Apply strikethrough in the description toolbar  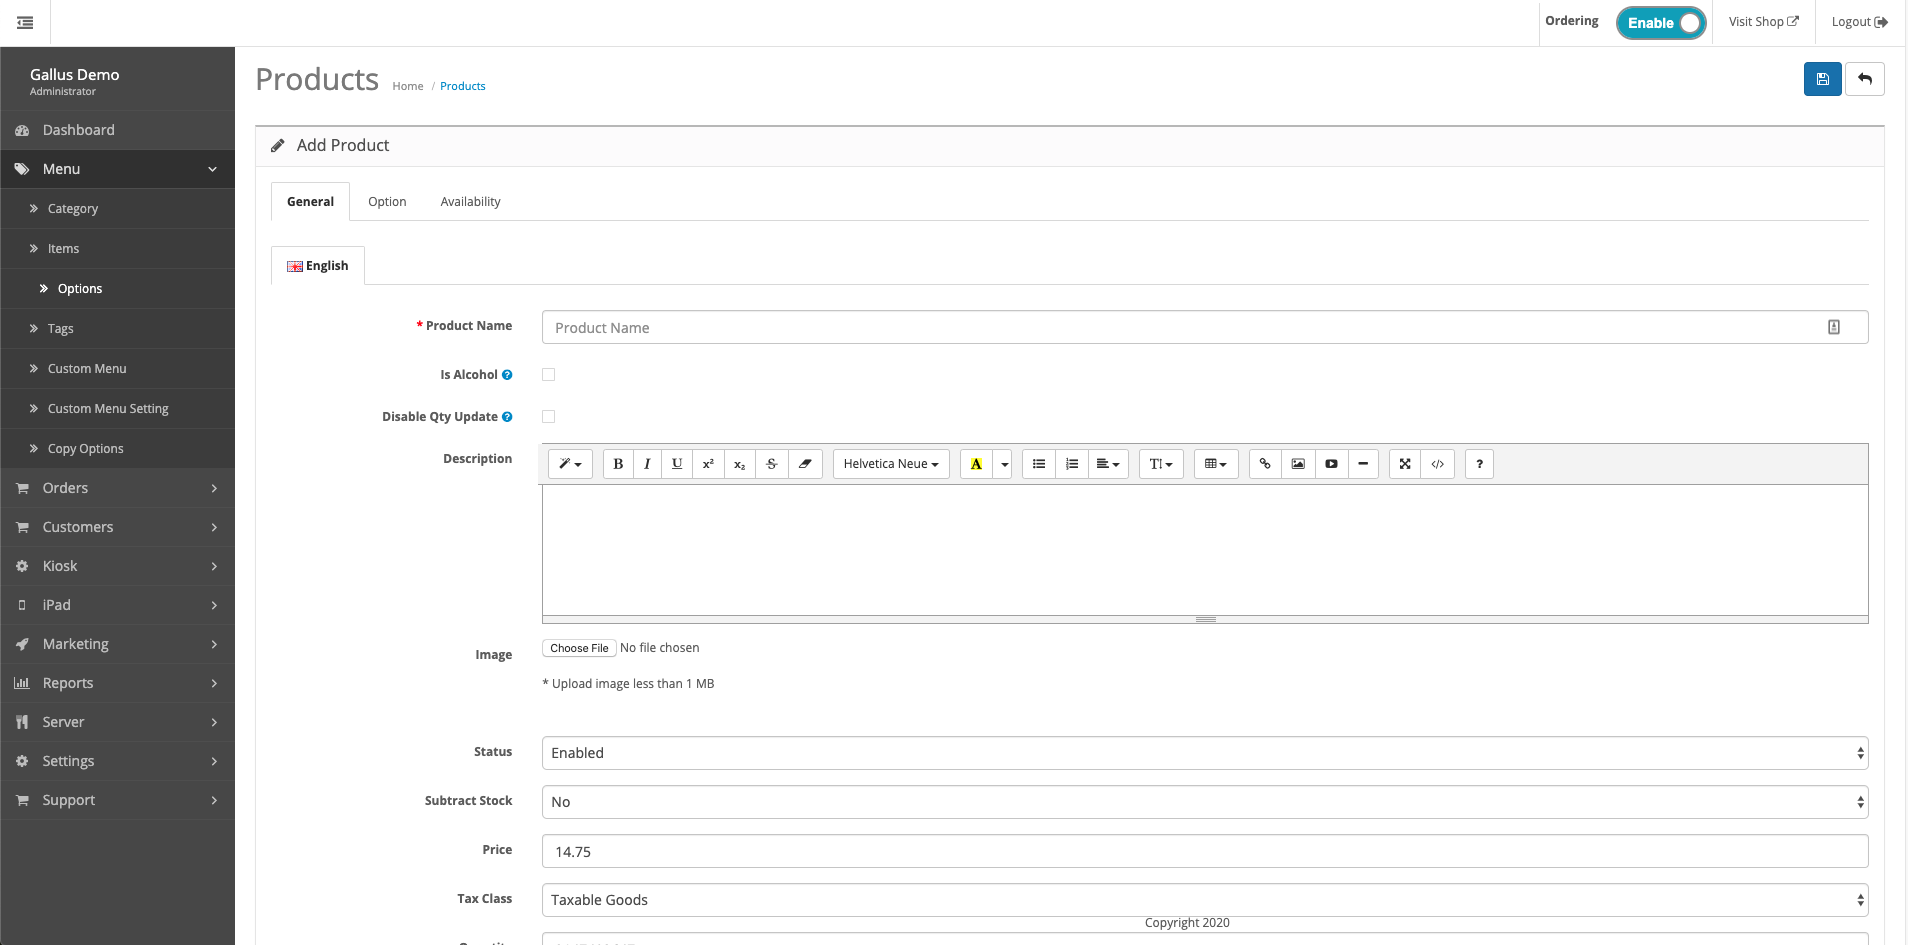[771, 464]
